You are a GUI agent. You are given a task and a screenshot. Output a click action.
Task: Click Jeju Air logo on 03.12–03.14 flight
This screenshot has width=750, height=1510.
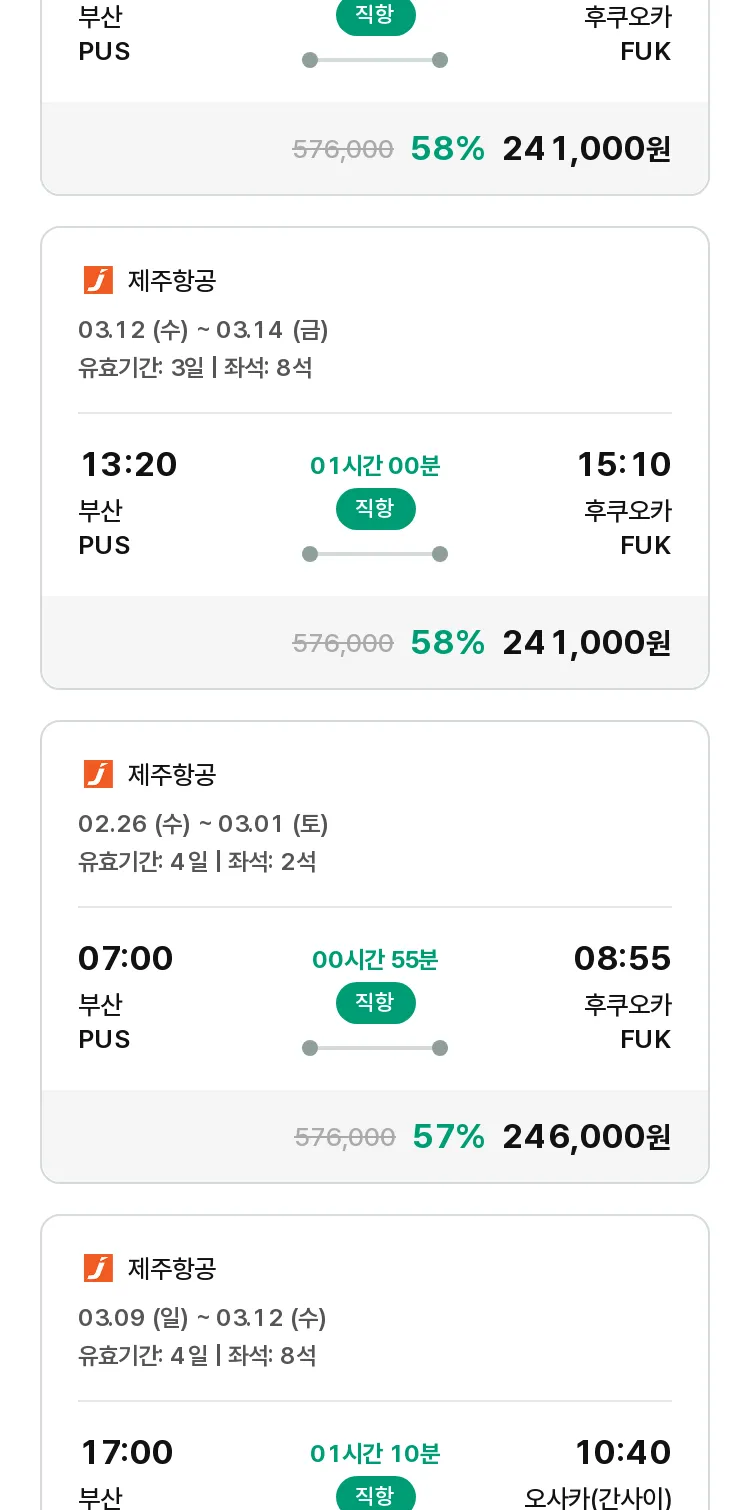(98, 280)
